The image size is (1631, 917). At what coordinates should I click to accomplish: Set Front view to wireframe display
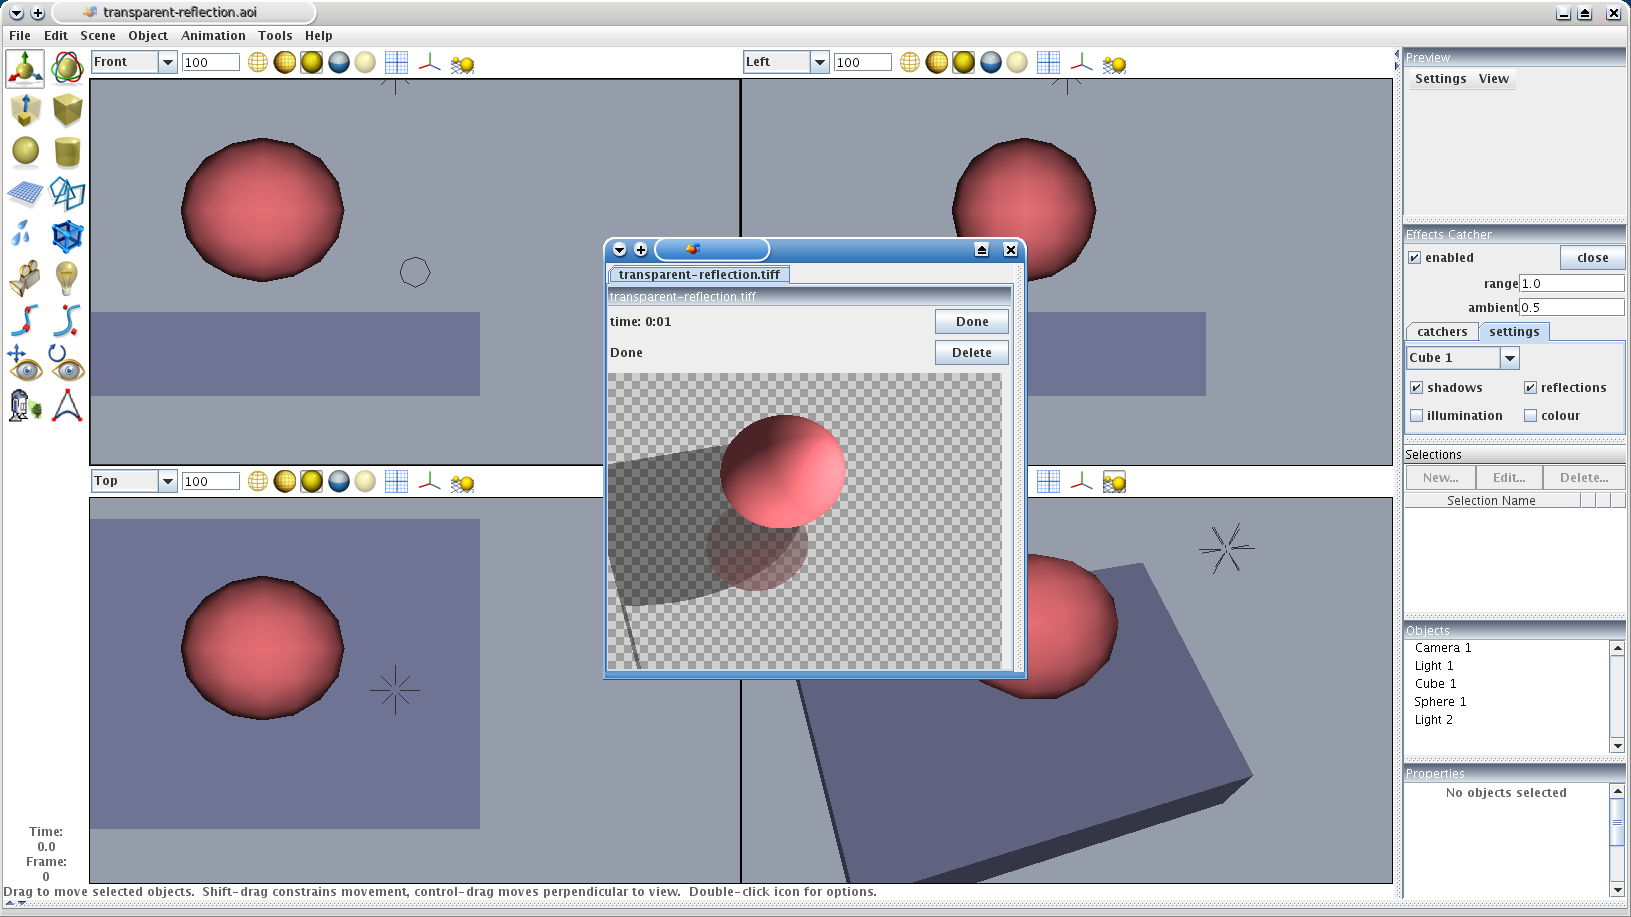[258, 62]
